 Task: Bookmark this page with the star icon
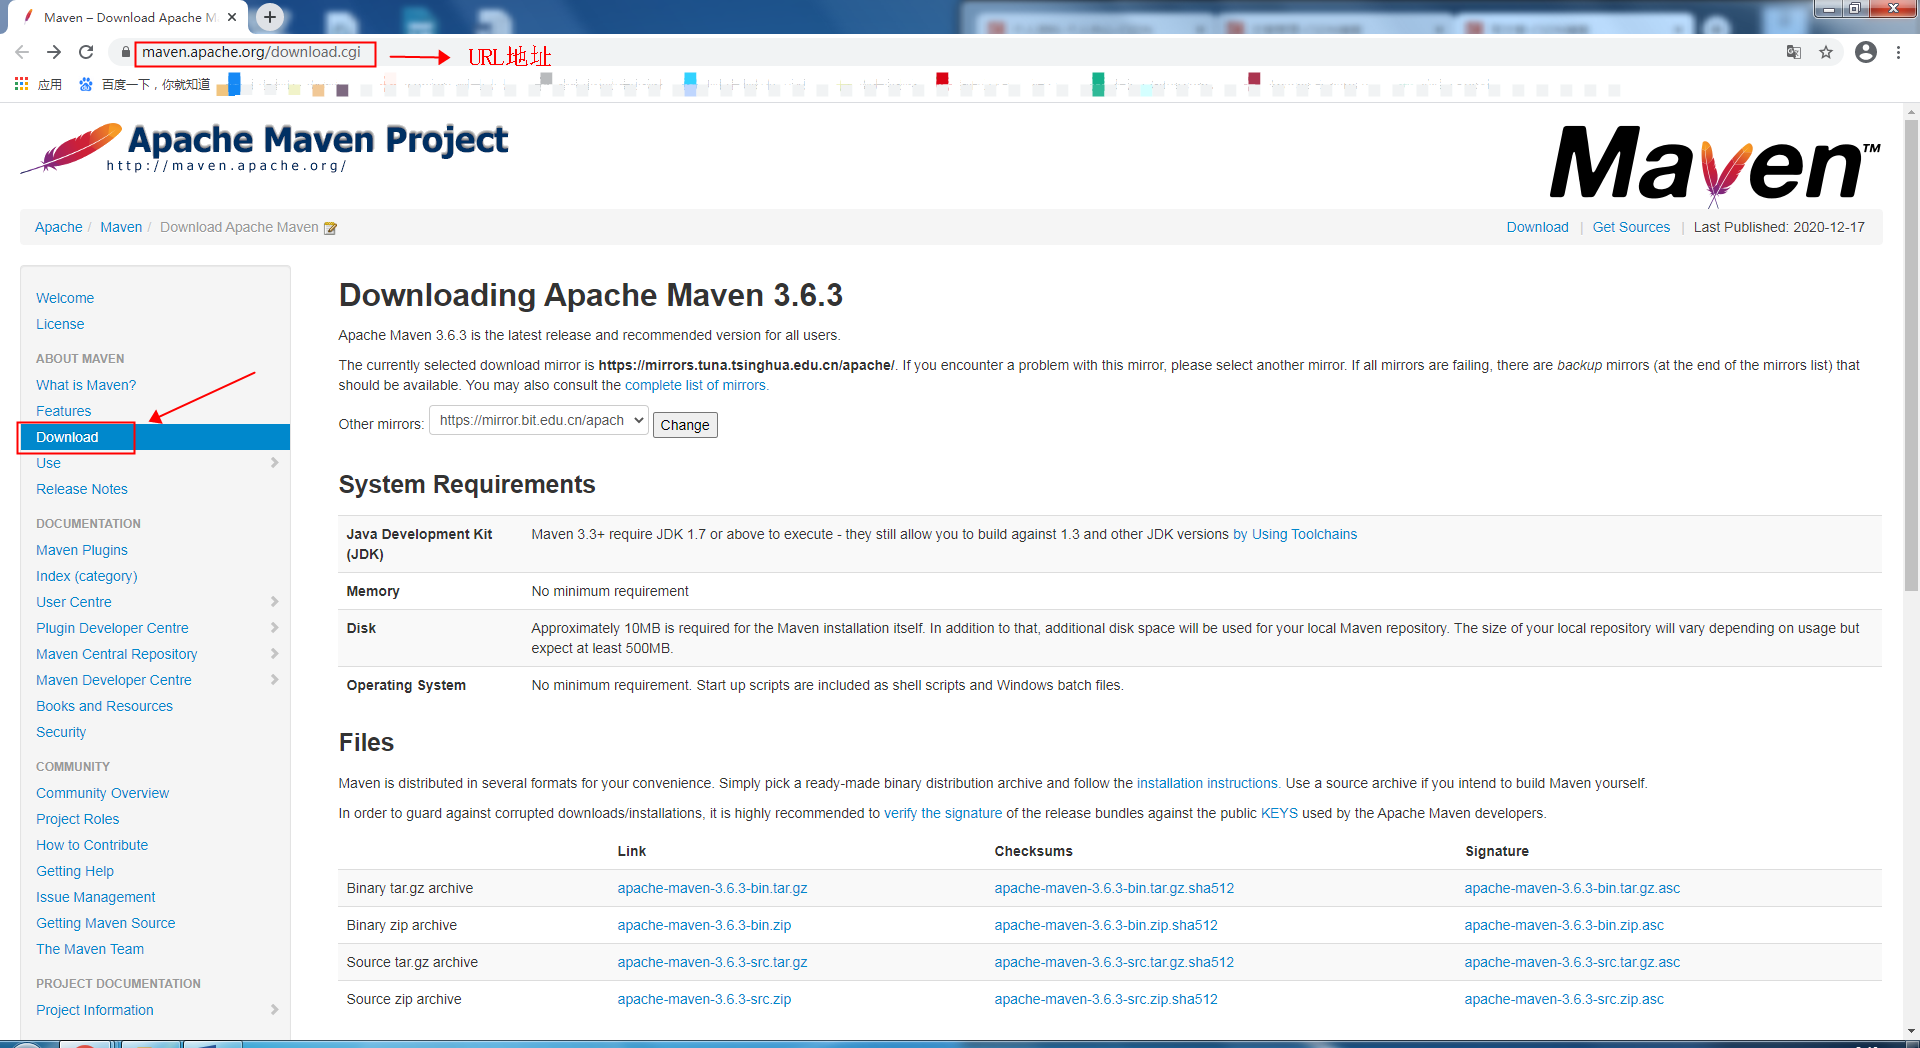1826,52
